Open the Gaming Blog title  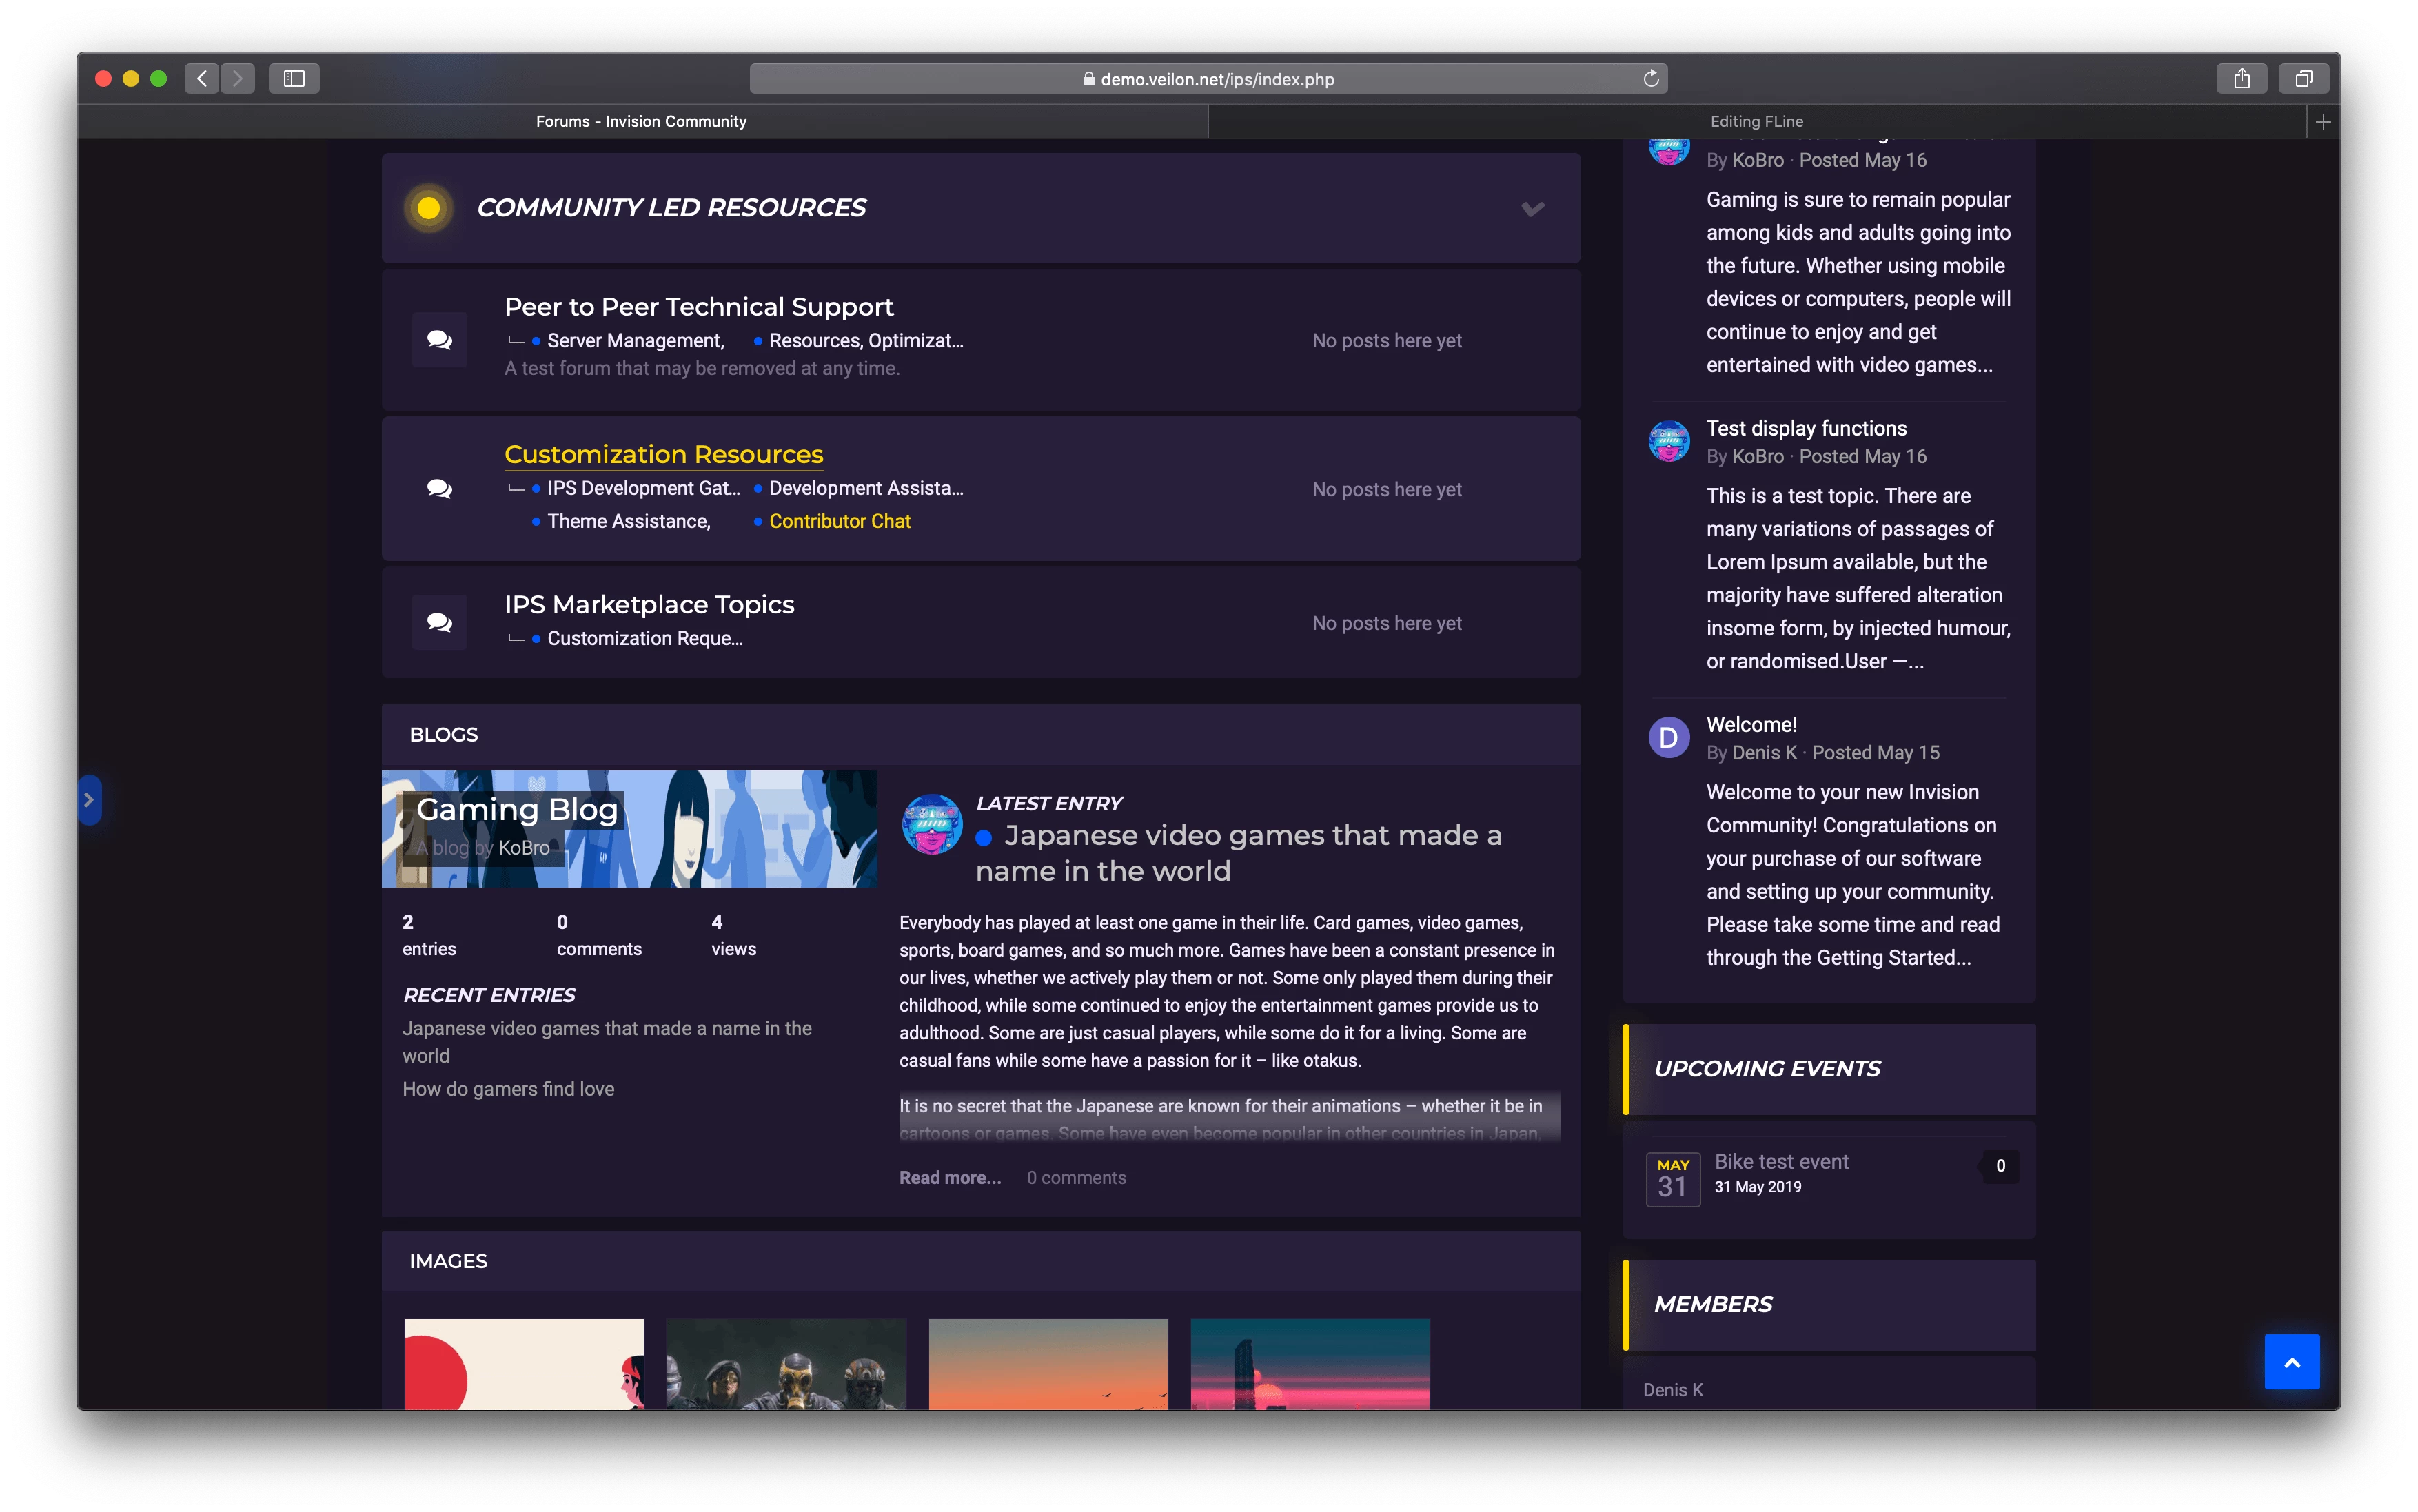pyautogui.click(x=516, y=809)
